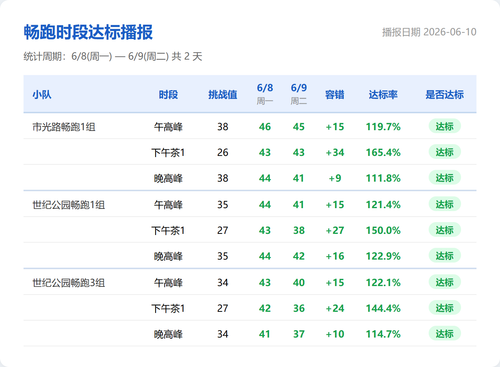Click 6/9 value 40

tap(299, 282)
